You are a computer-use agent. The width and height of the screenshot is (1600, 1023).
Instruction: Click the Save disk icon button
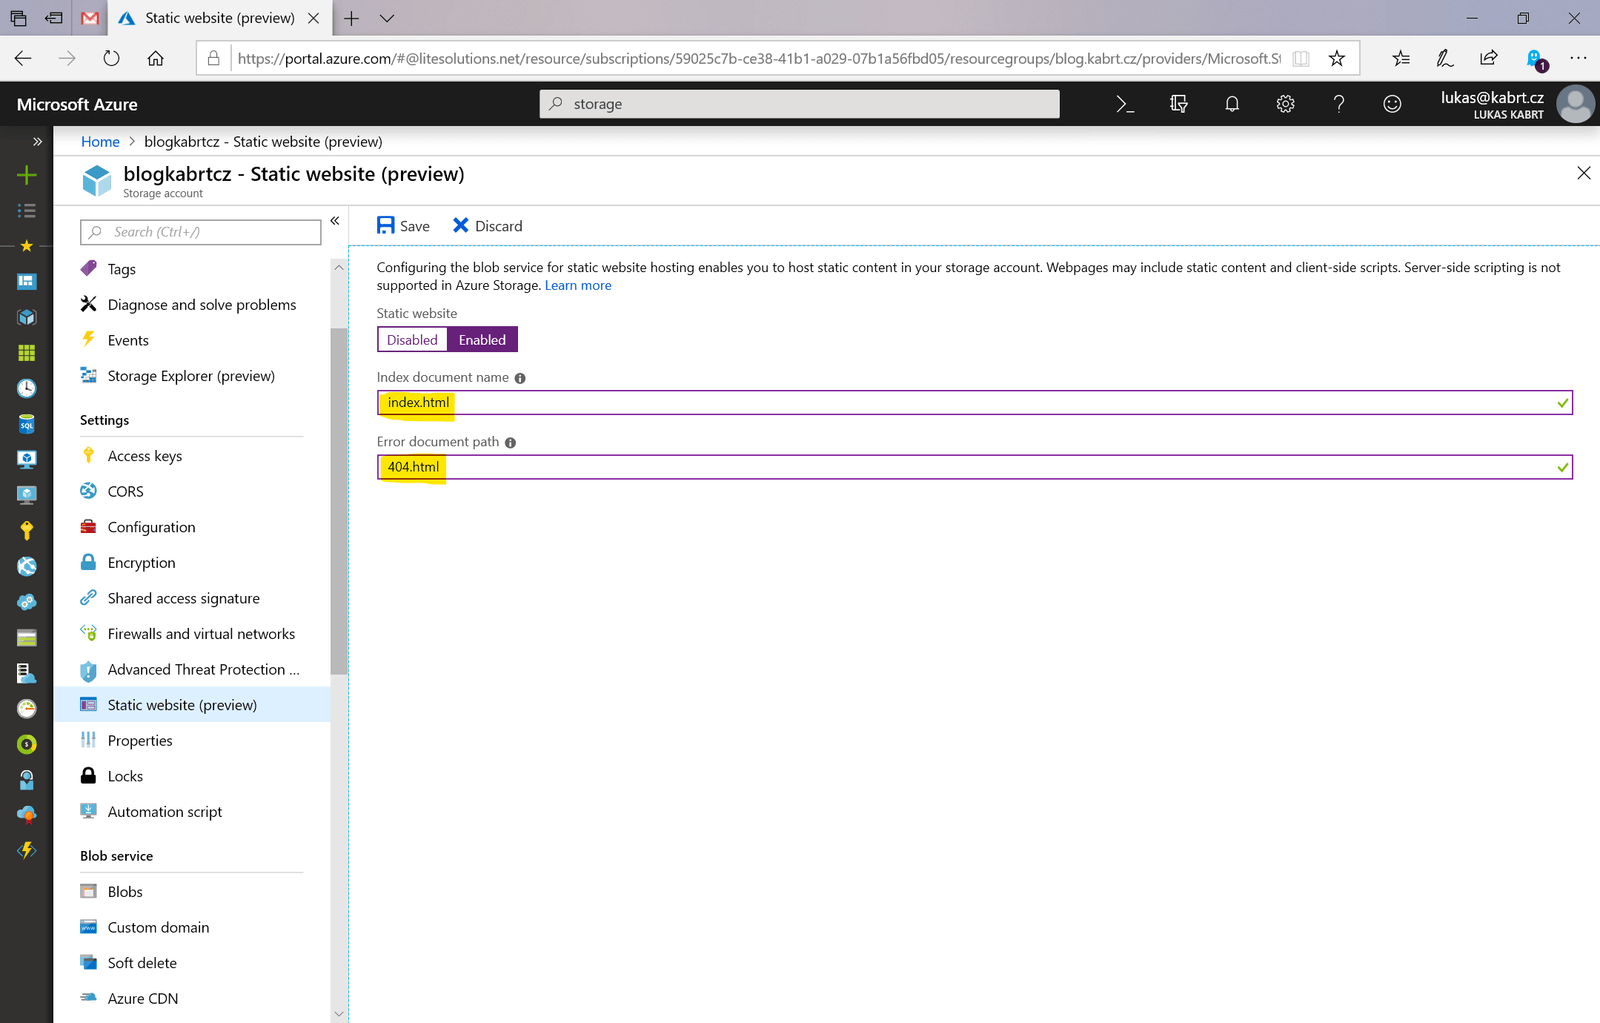coord(403,226)
